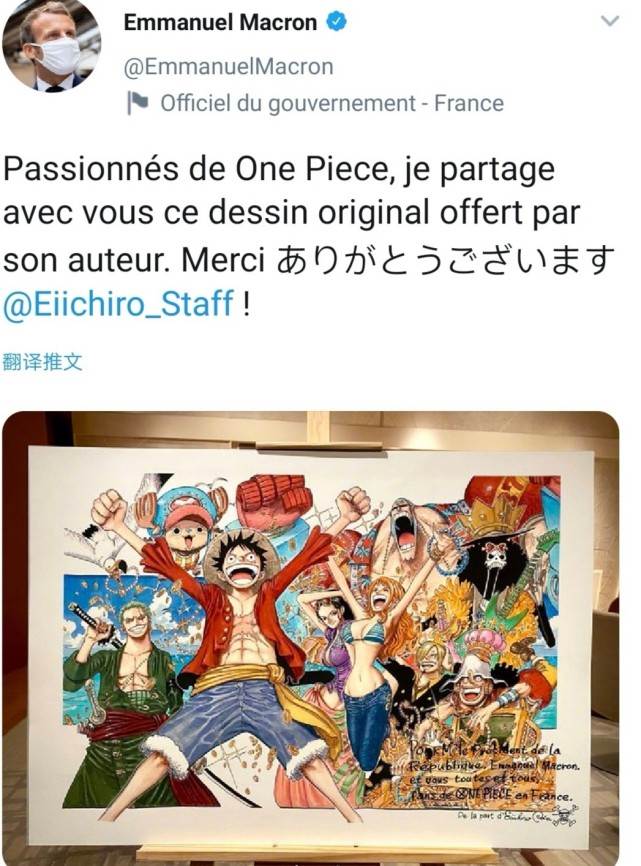Viewport: 641px width, 866px height.
Task: Open the Emmanuel Macron display name
Action: (x=220, y=23)
